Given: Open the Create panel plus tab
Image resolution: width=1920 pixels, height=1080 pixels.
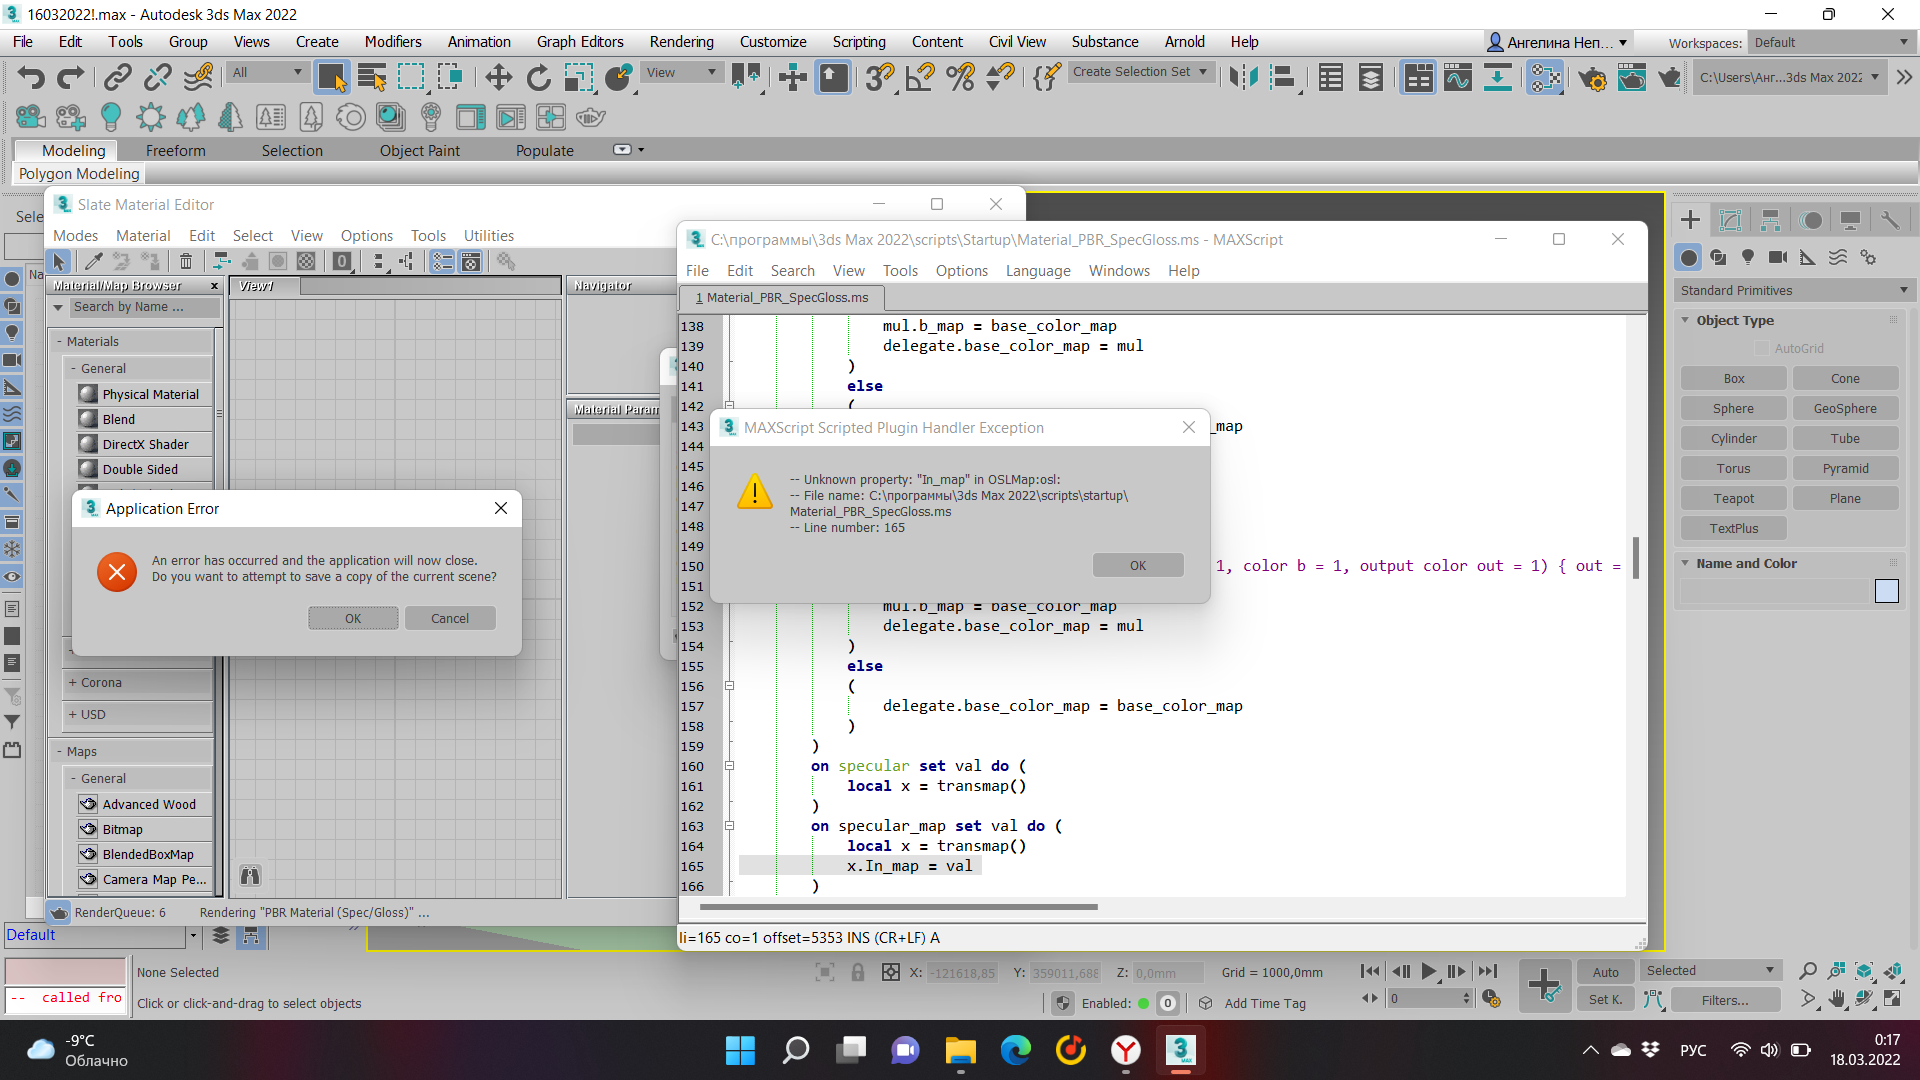Looking at the screenshot, I should [1690, 220].
